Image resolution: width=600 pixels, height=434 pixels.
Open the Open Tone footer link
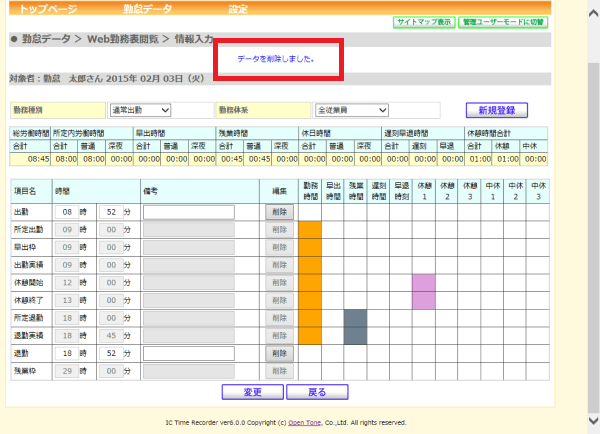pyautogui.click(x=305, y=423)
